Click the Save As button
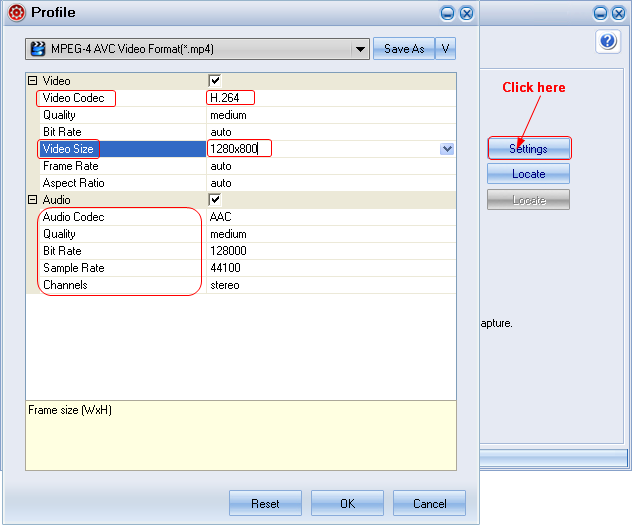This screenshot has height=525, width=632. click(x=404, y=49)
